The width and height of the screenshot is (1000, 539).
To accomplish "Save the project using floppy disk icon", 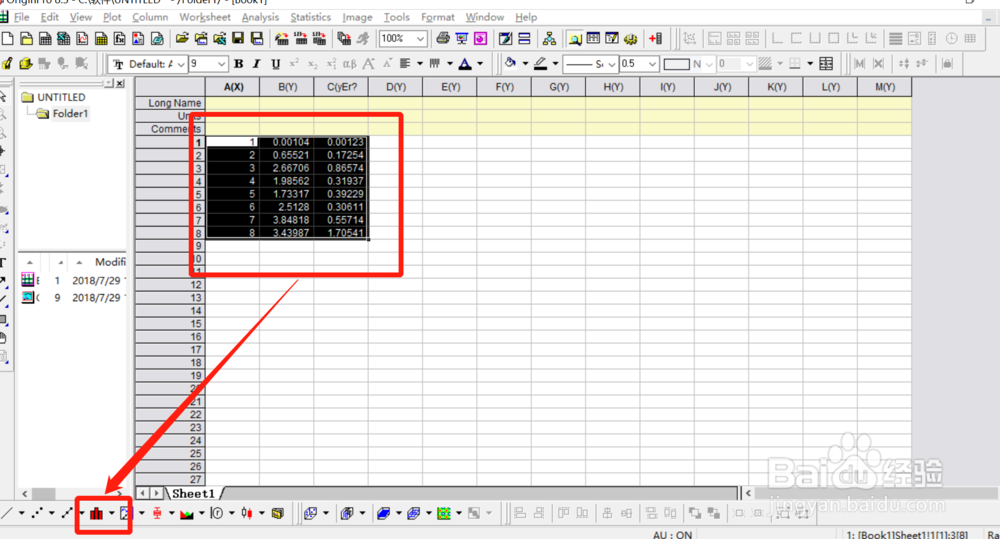I will (x=238, y=39).
